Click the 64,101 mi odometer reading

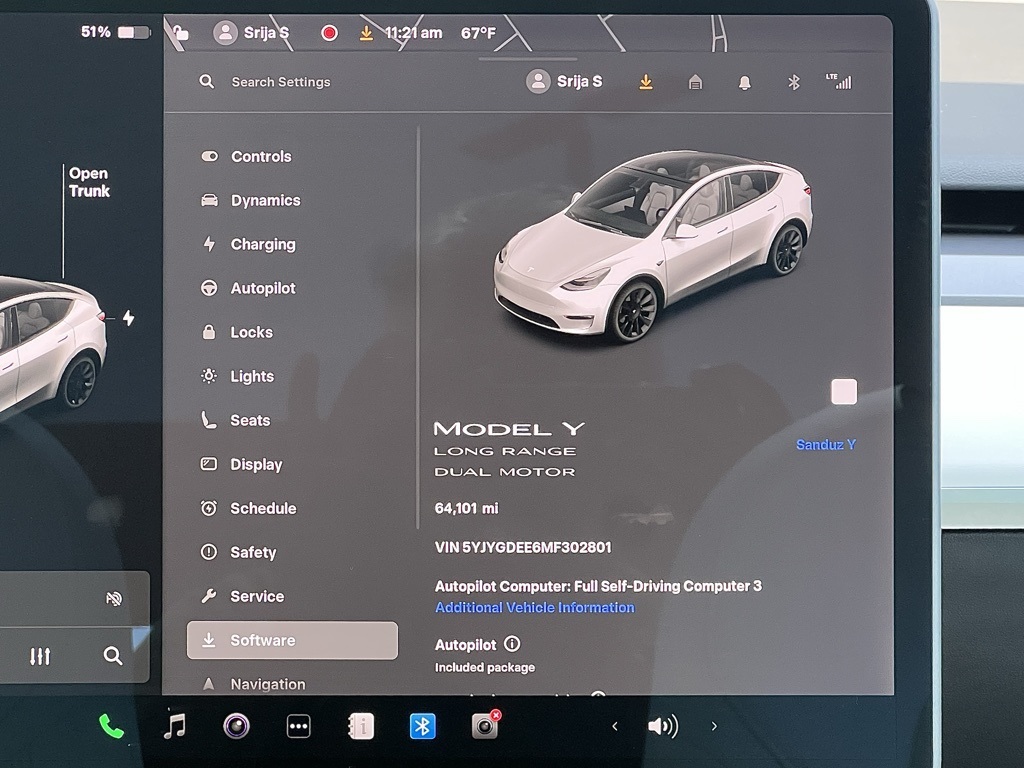466,508
